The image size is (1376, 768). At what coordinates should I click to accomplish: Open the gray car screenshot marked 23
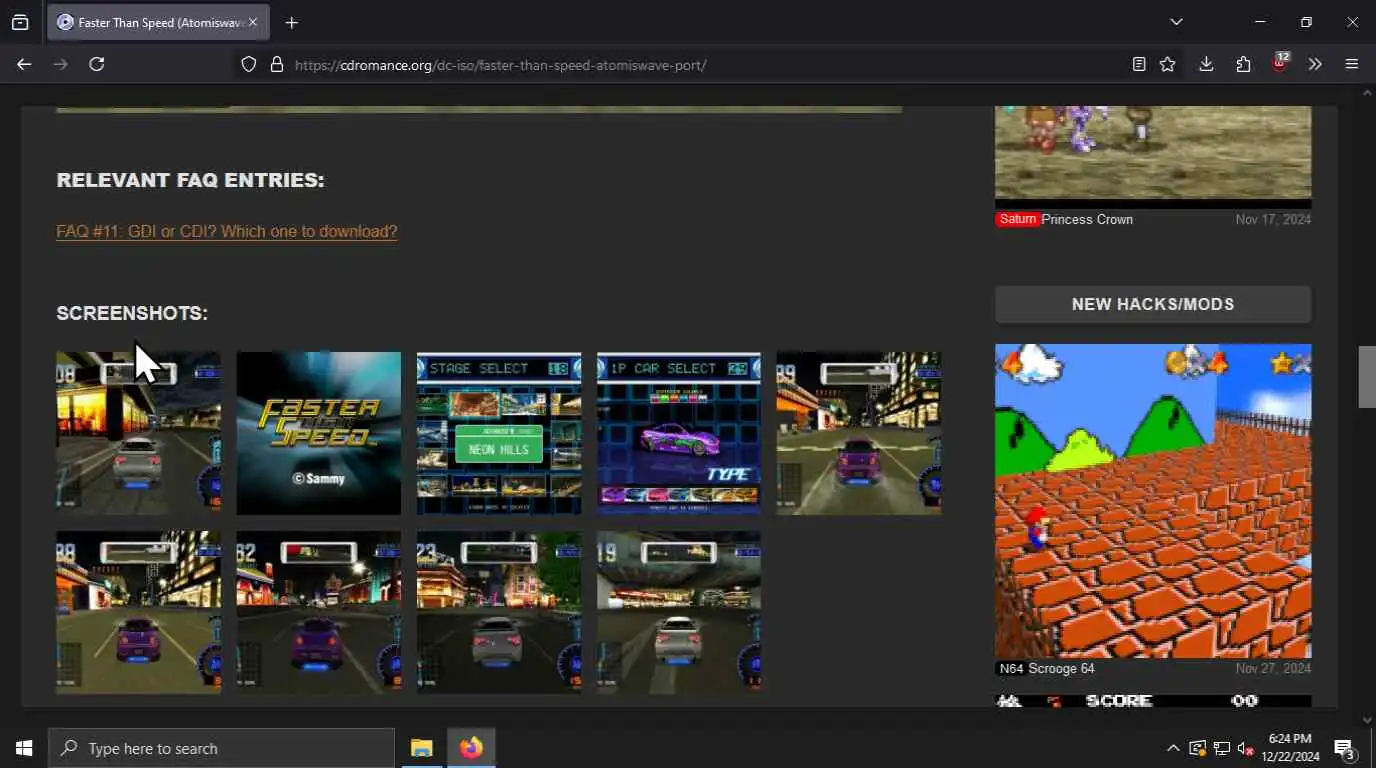[499, 612]
